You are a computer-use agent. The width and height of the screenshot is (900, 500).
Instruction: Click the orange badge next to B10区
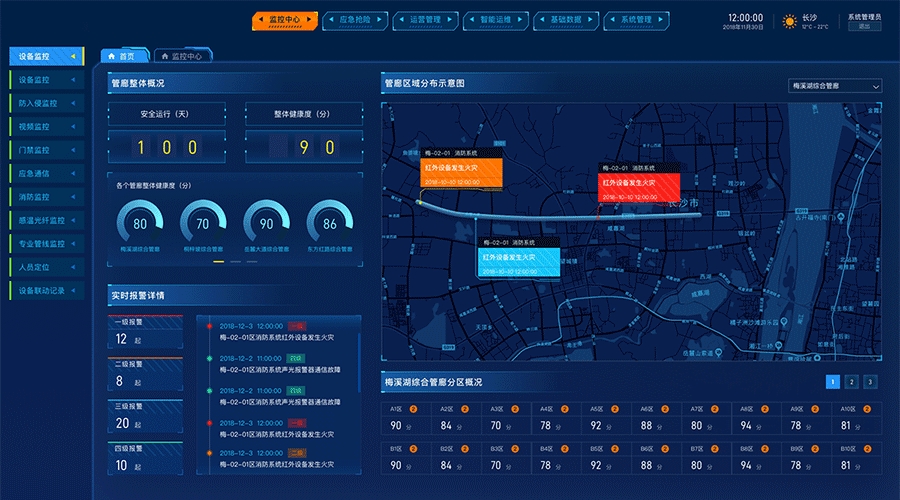click(x=867, y=449)
